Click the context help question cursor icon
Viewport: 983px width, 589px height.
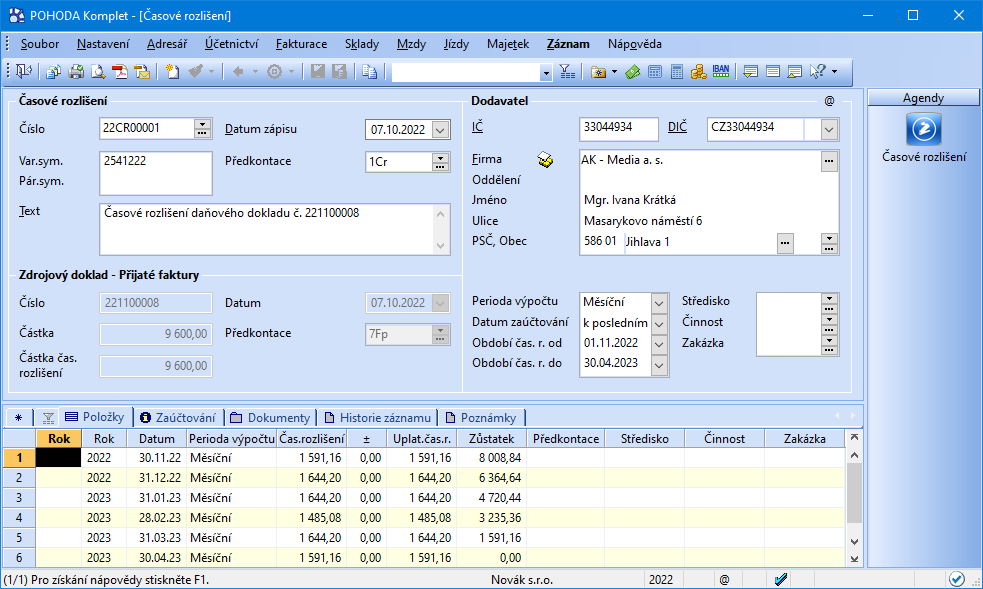click(817, 72)
